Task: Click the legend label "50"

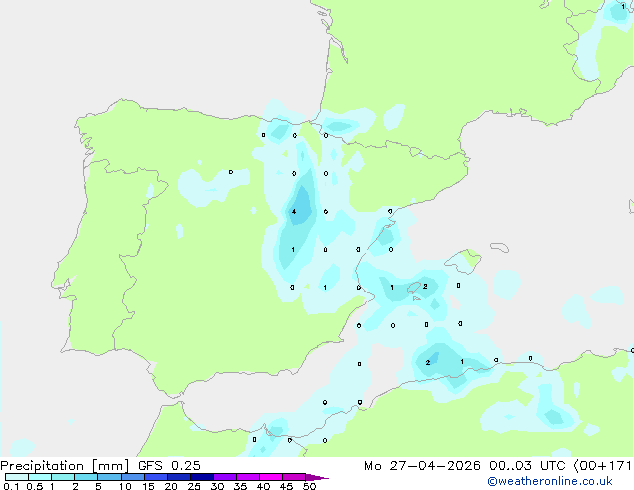Action: click(x=309, y=486)
